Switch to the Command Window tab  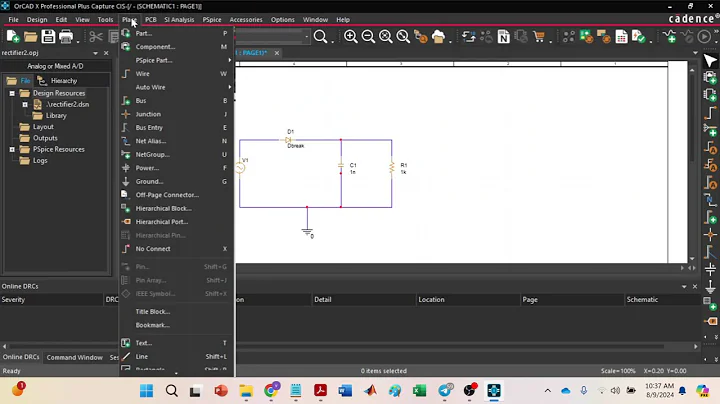click(74, 357)
